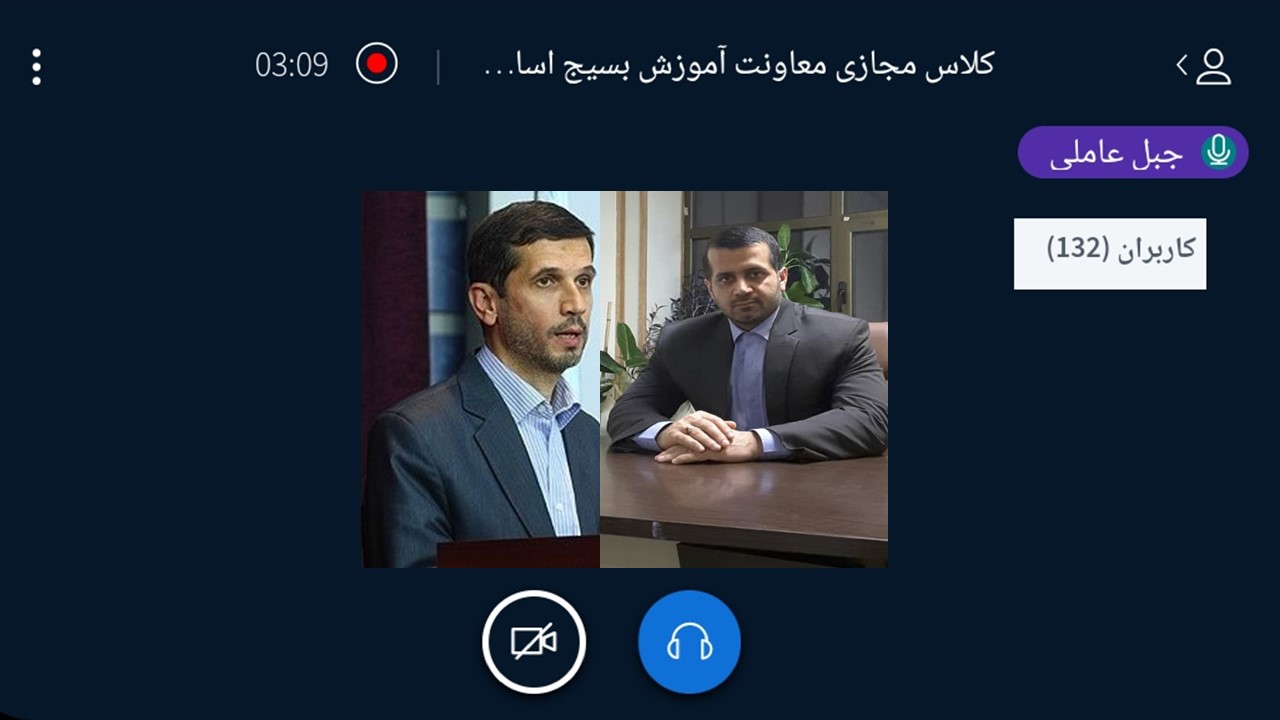Toggle audio with the blue circular button
This screenshot has width=1280, height=720.
point(689,642)
